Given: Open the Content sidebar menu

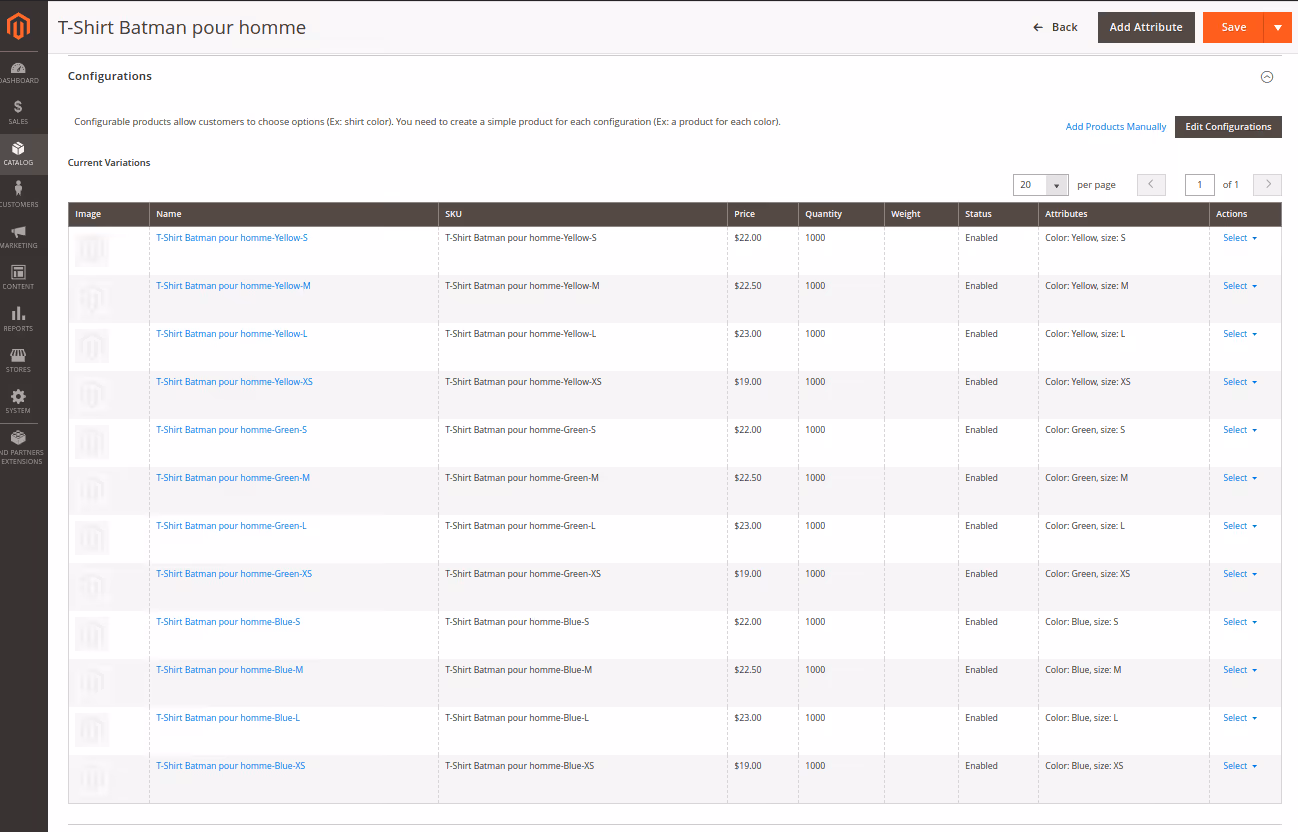Looking at the screenshot, I should coord(18,278).
